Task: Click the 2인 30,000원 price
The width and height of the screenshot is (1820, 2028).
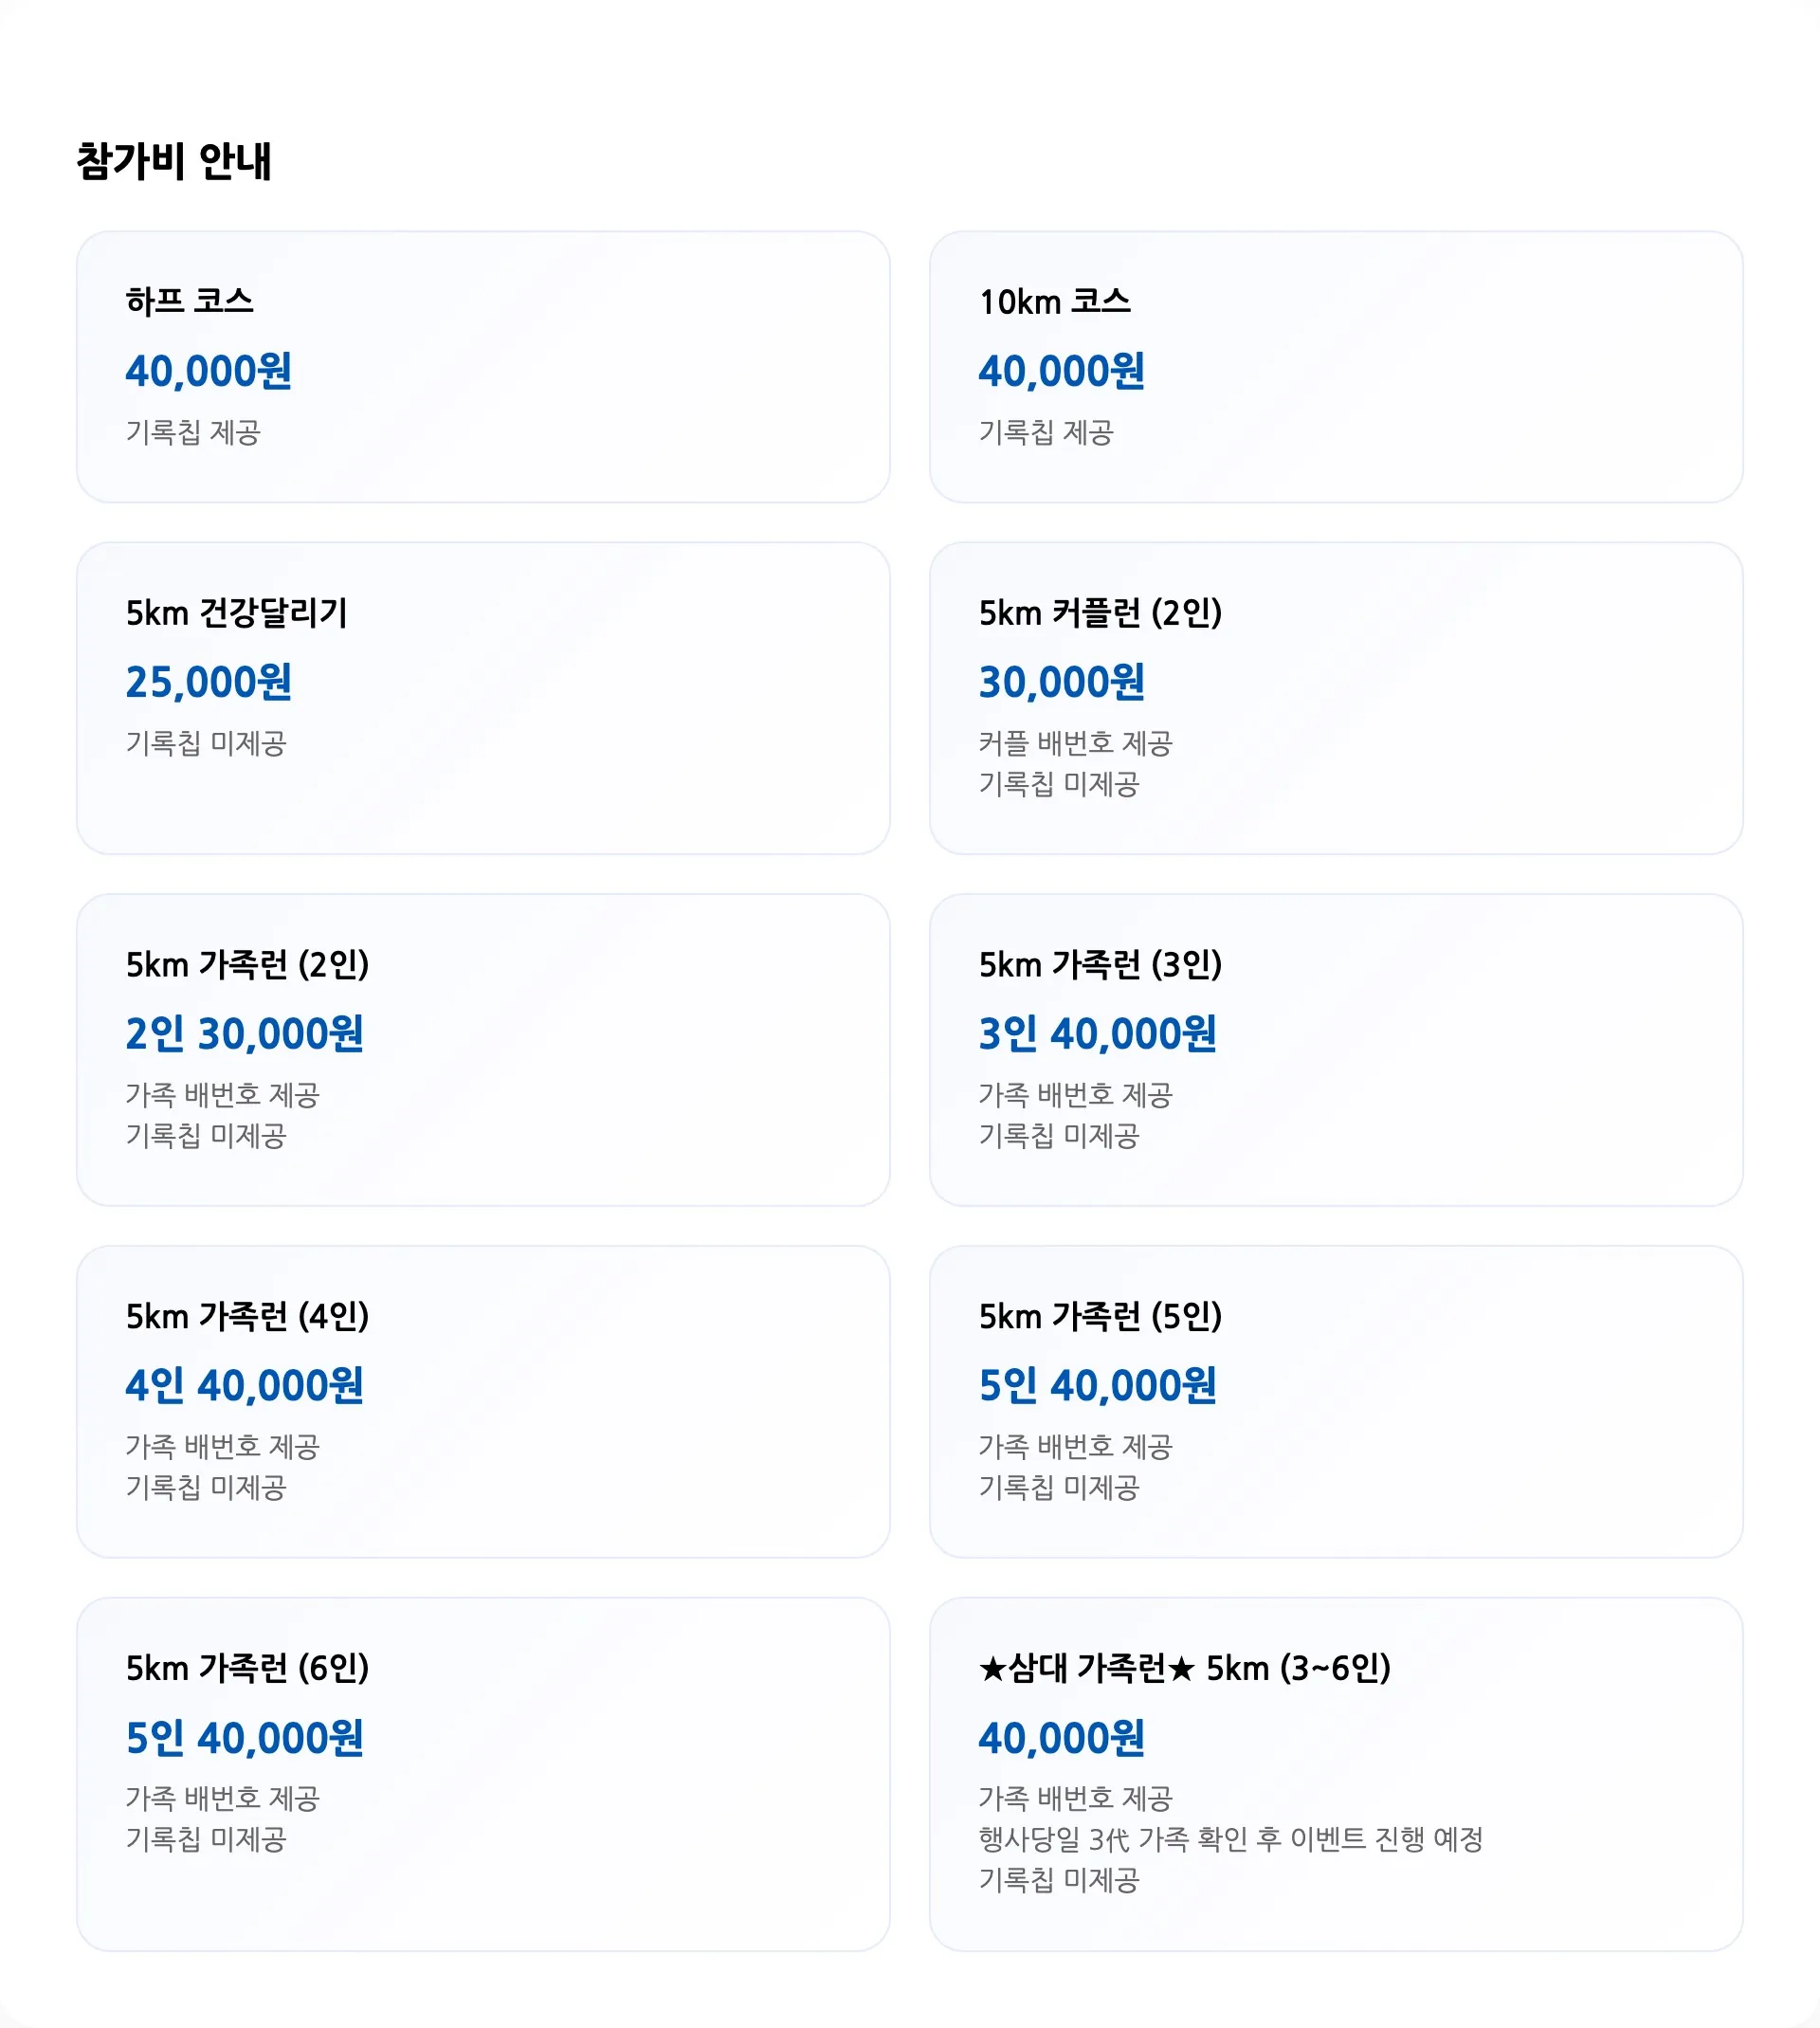Action: [244, 1034]
